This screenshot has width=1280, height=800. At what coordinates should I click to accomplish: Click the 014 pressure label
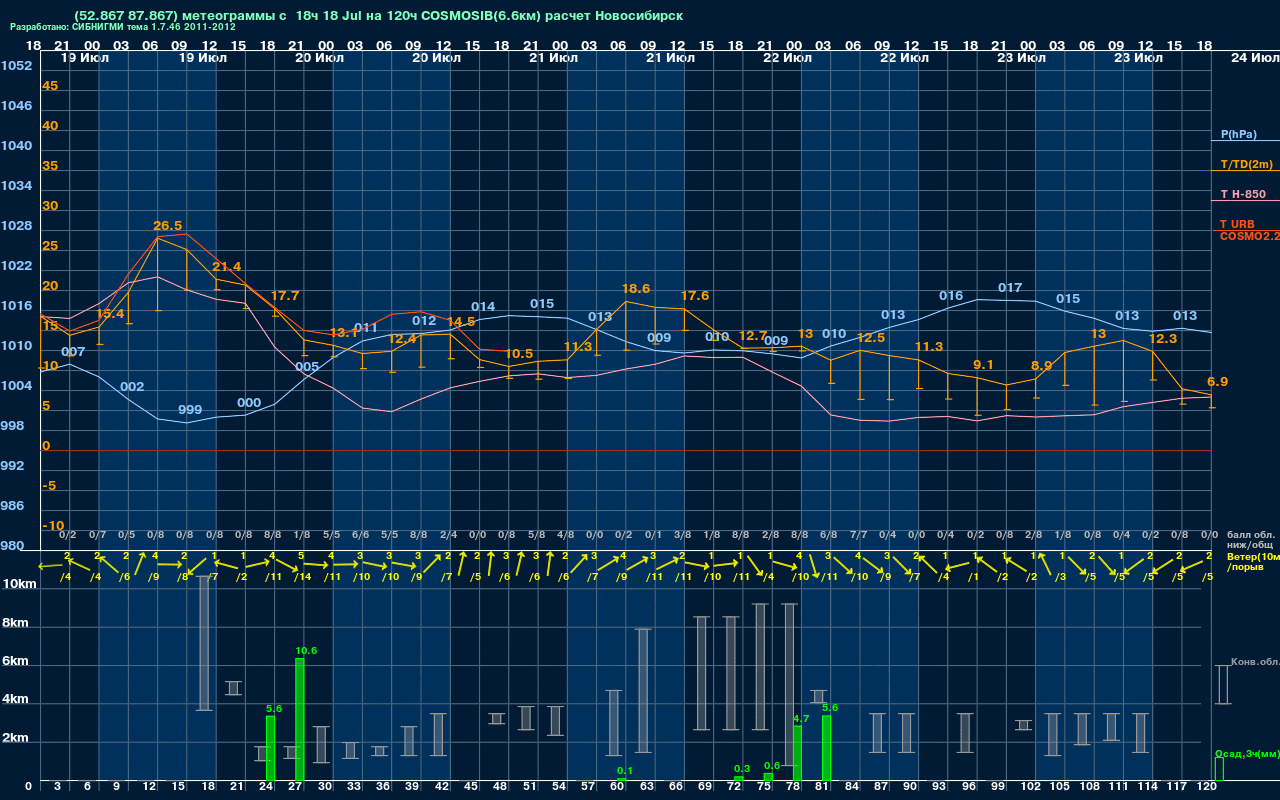(x=483, y=307)
